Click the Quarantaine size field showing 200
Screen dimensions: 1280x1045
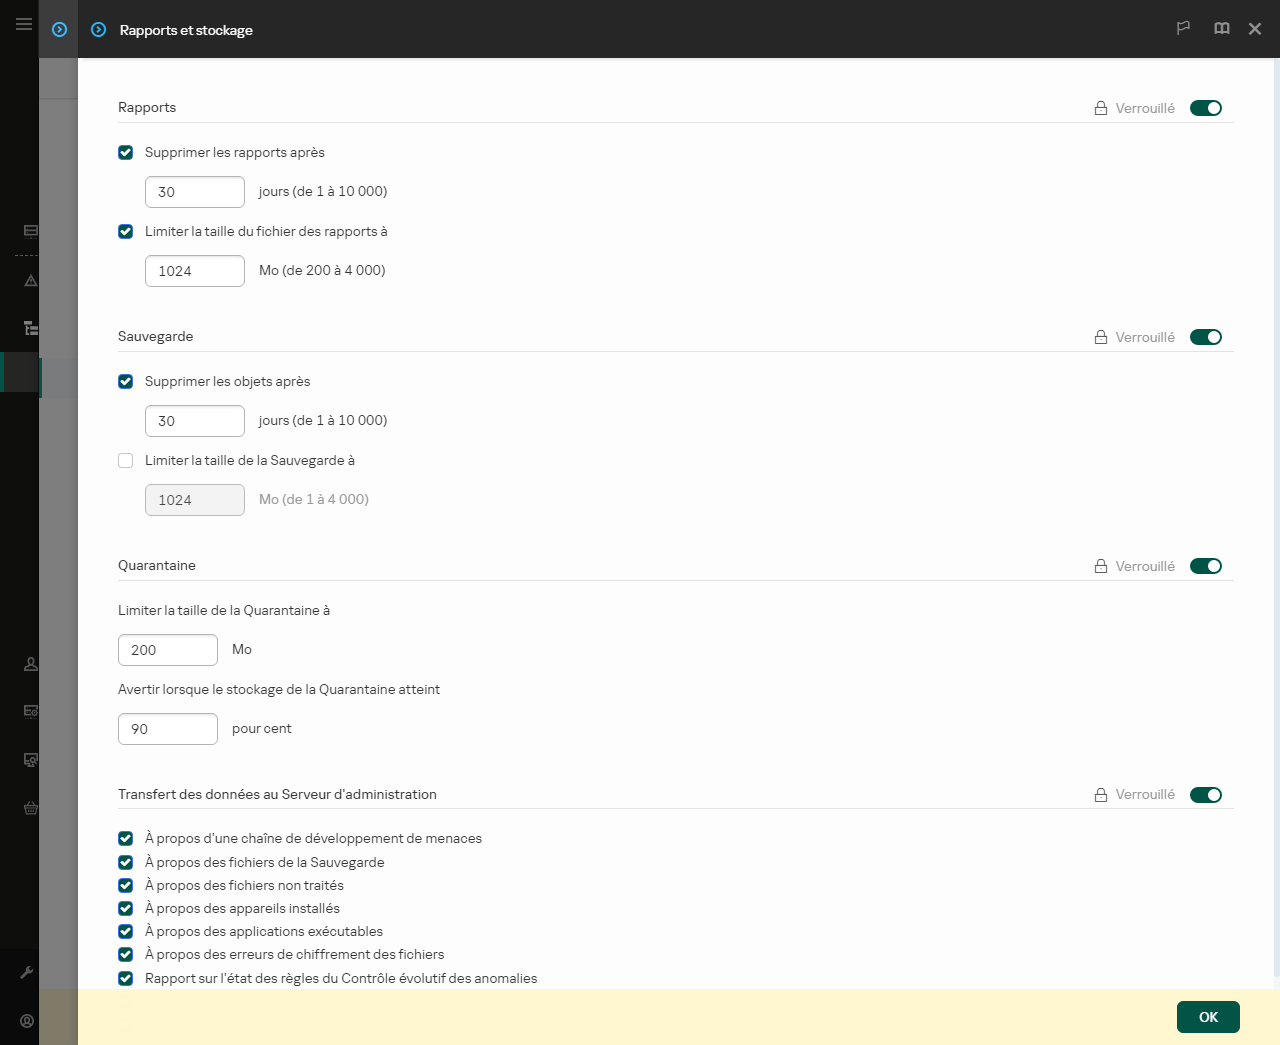[x=168, y=650]
